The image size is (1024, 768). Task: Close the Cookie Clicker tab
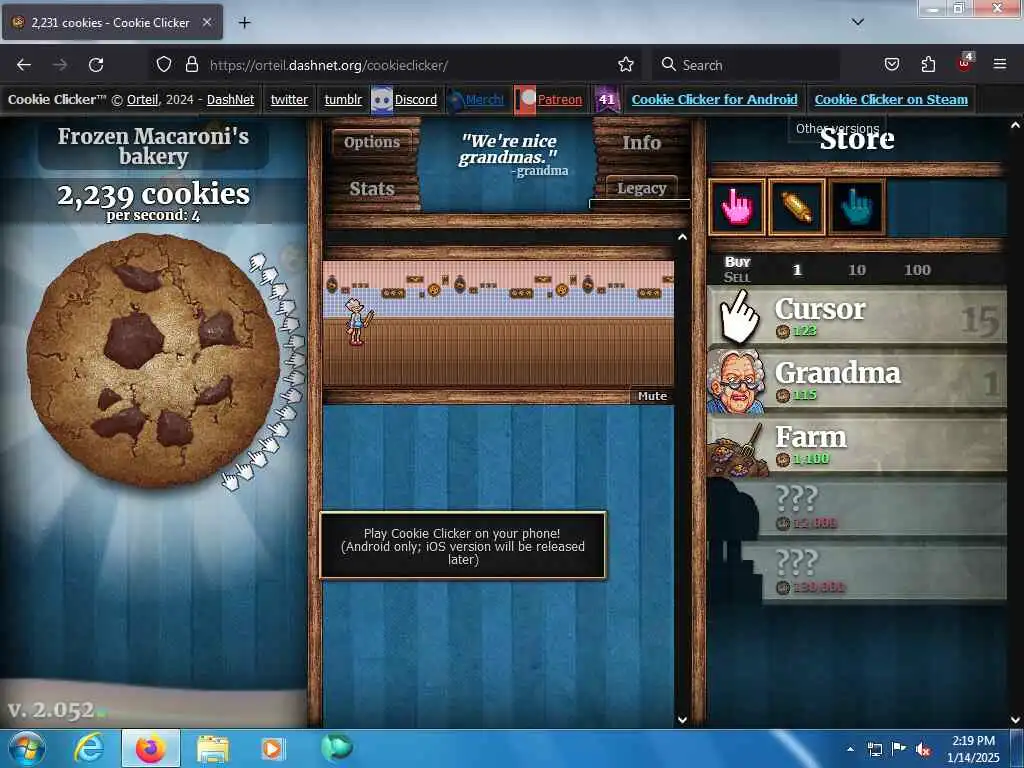206,22
